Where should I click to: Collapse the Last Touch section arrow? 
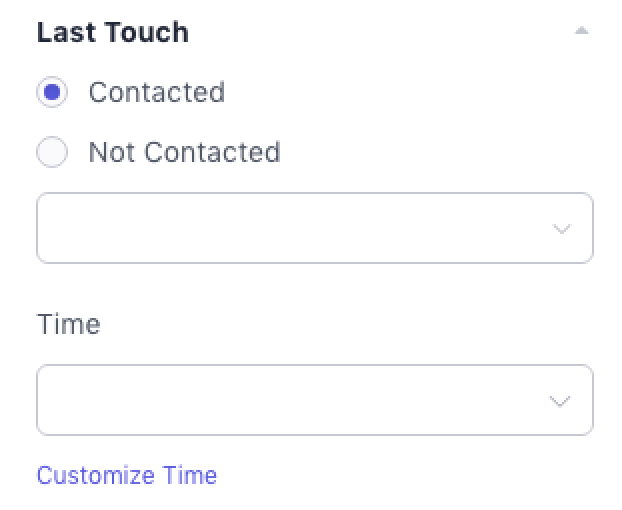click(581, 32)
